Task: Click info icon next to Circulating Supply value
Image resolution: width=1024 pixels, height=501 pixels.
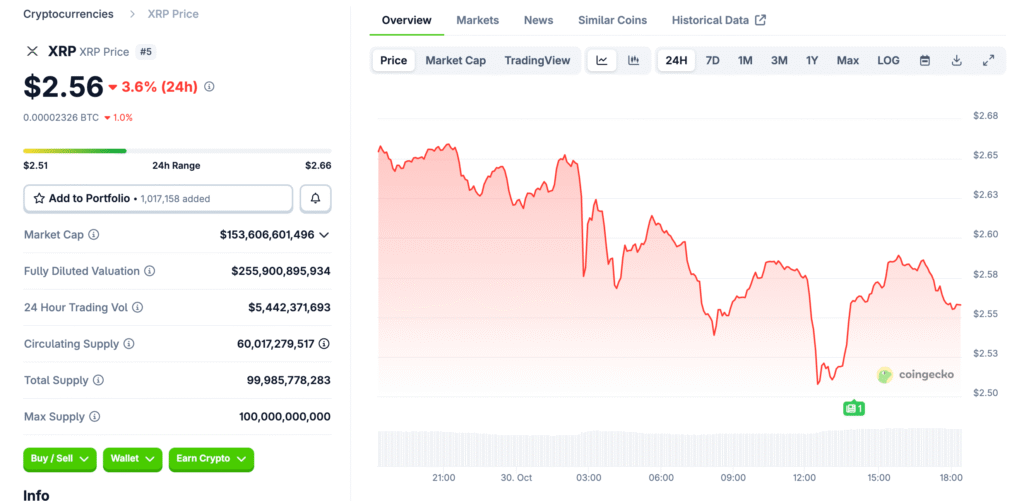Action: click(324, 344)
